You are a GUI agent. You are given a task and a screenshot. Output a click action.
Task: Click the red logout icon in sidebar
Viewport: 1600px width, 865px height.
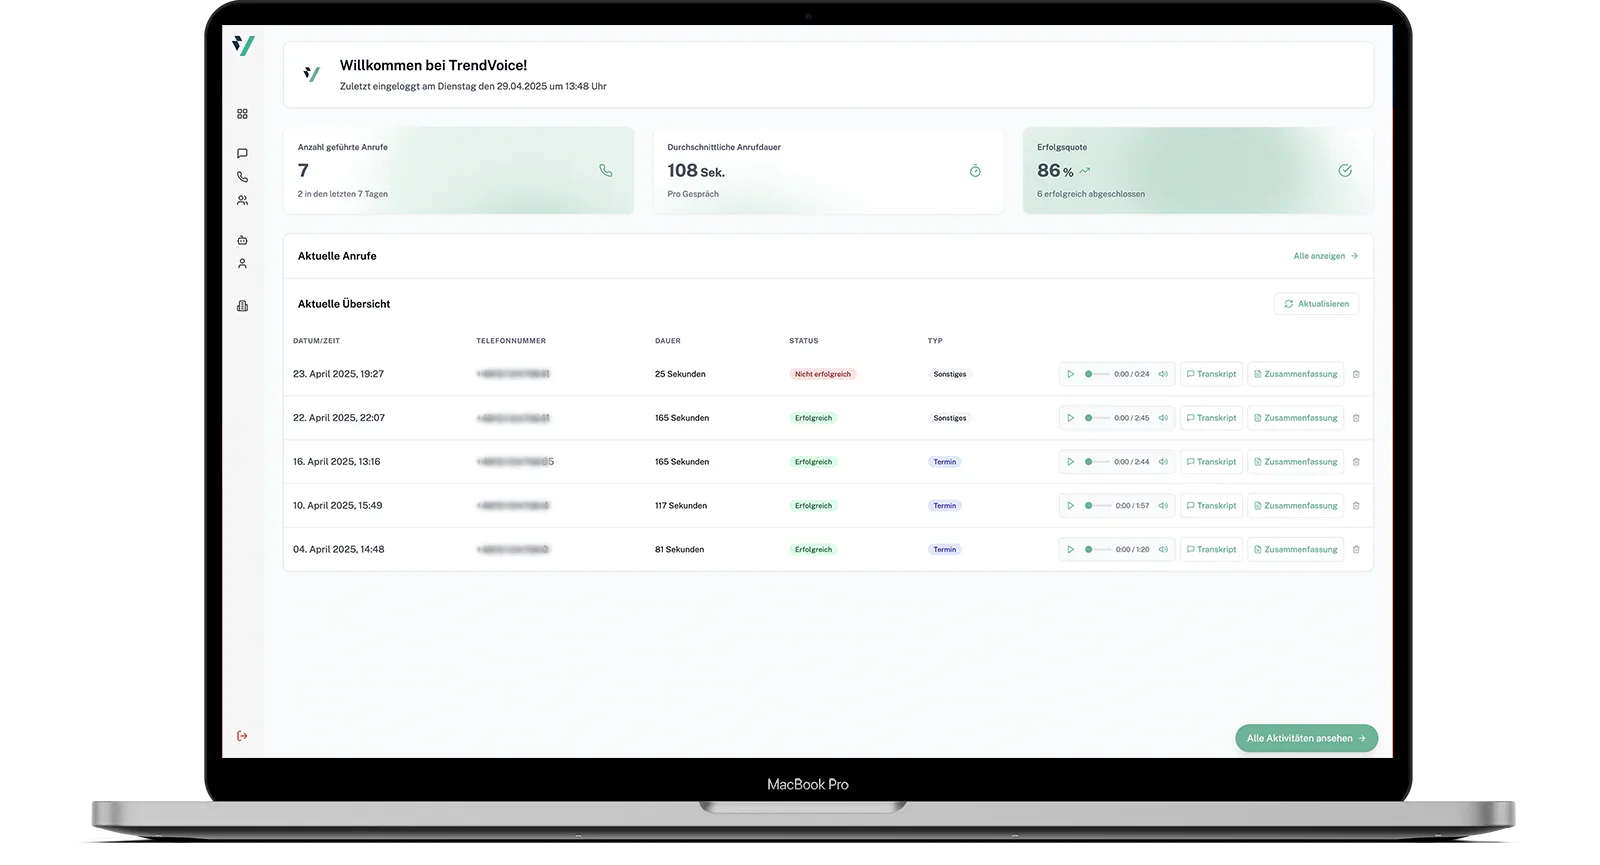[242, 736]
